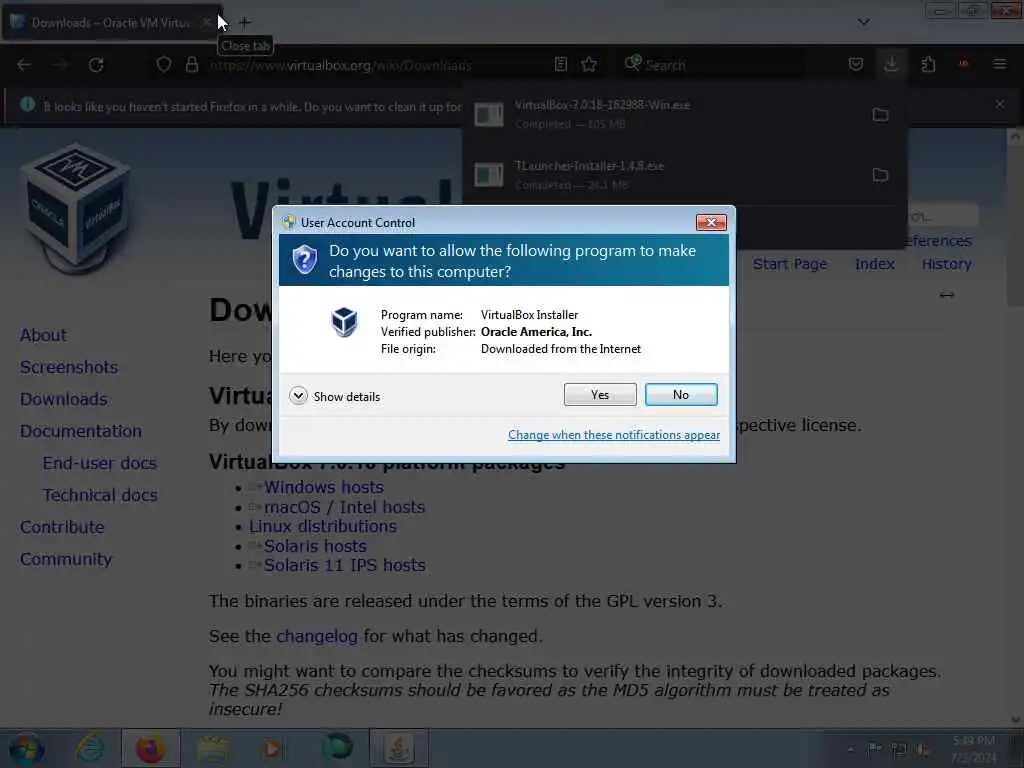This screenshot has width=1024, height=768.
Task: Go back in Firefox
Action: (x=24, y=65)
